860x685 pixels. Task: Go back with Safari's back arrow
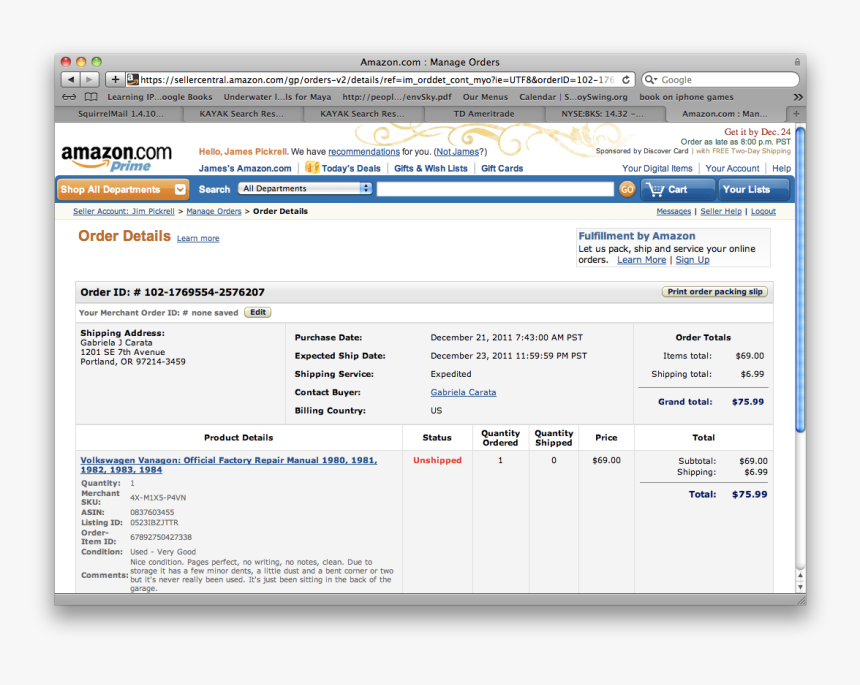pyautogui.click(x=70, y=80)
